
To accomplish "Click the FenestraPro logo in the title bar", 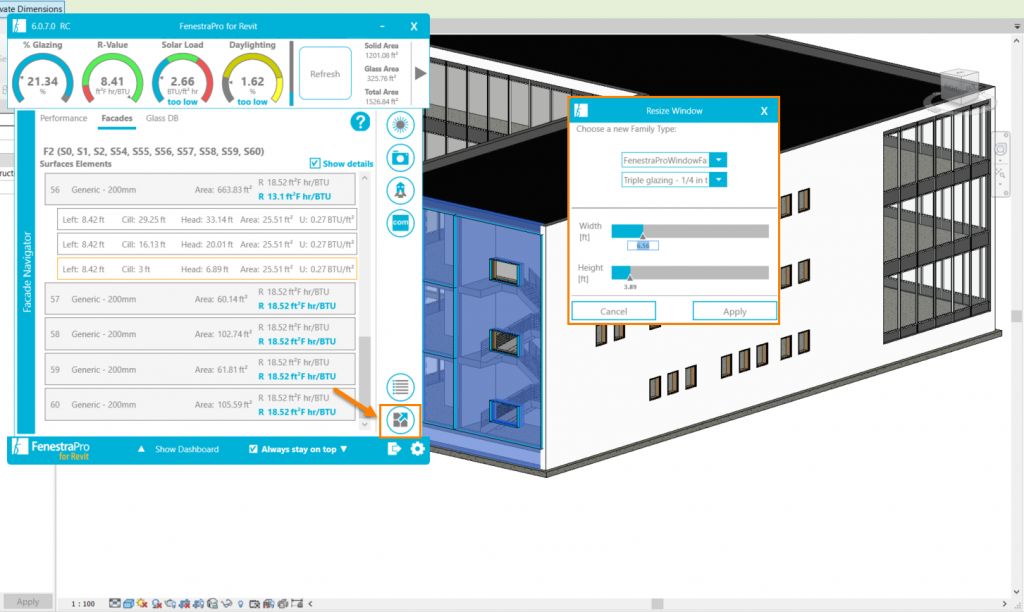I will click(x=19, y=26).
